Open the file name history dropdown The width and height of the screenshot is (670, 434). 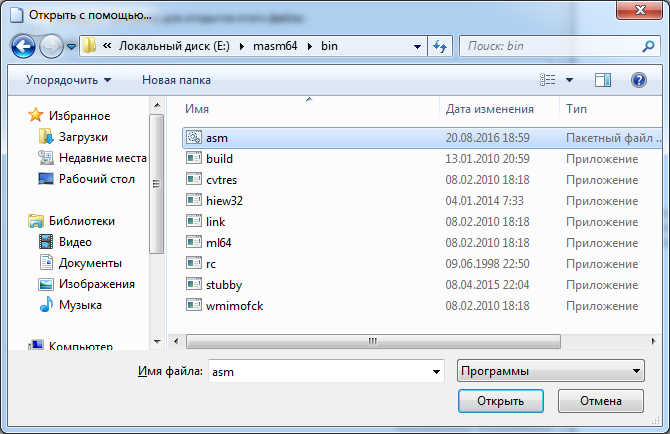(436, 371)
